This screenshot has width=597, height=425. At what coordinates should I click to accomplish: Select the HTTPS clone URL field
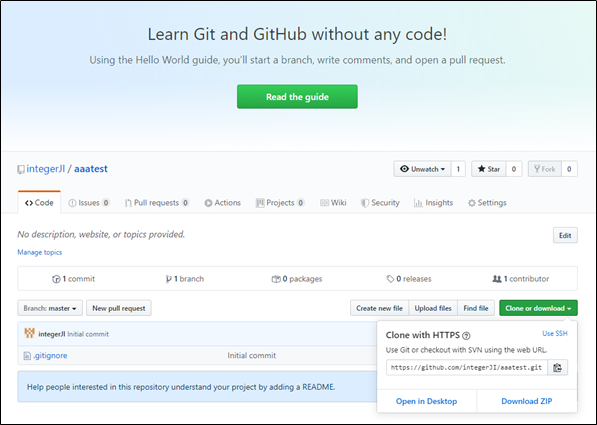(467, 367)
